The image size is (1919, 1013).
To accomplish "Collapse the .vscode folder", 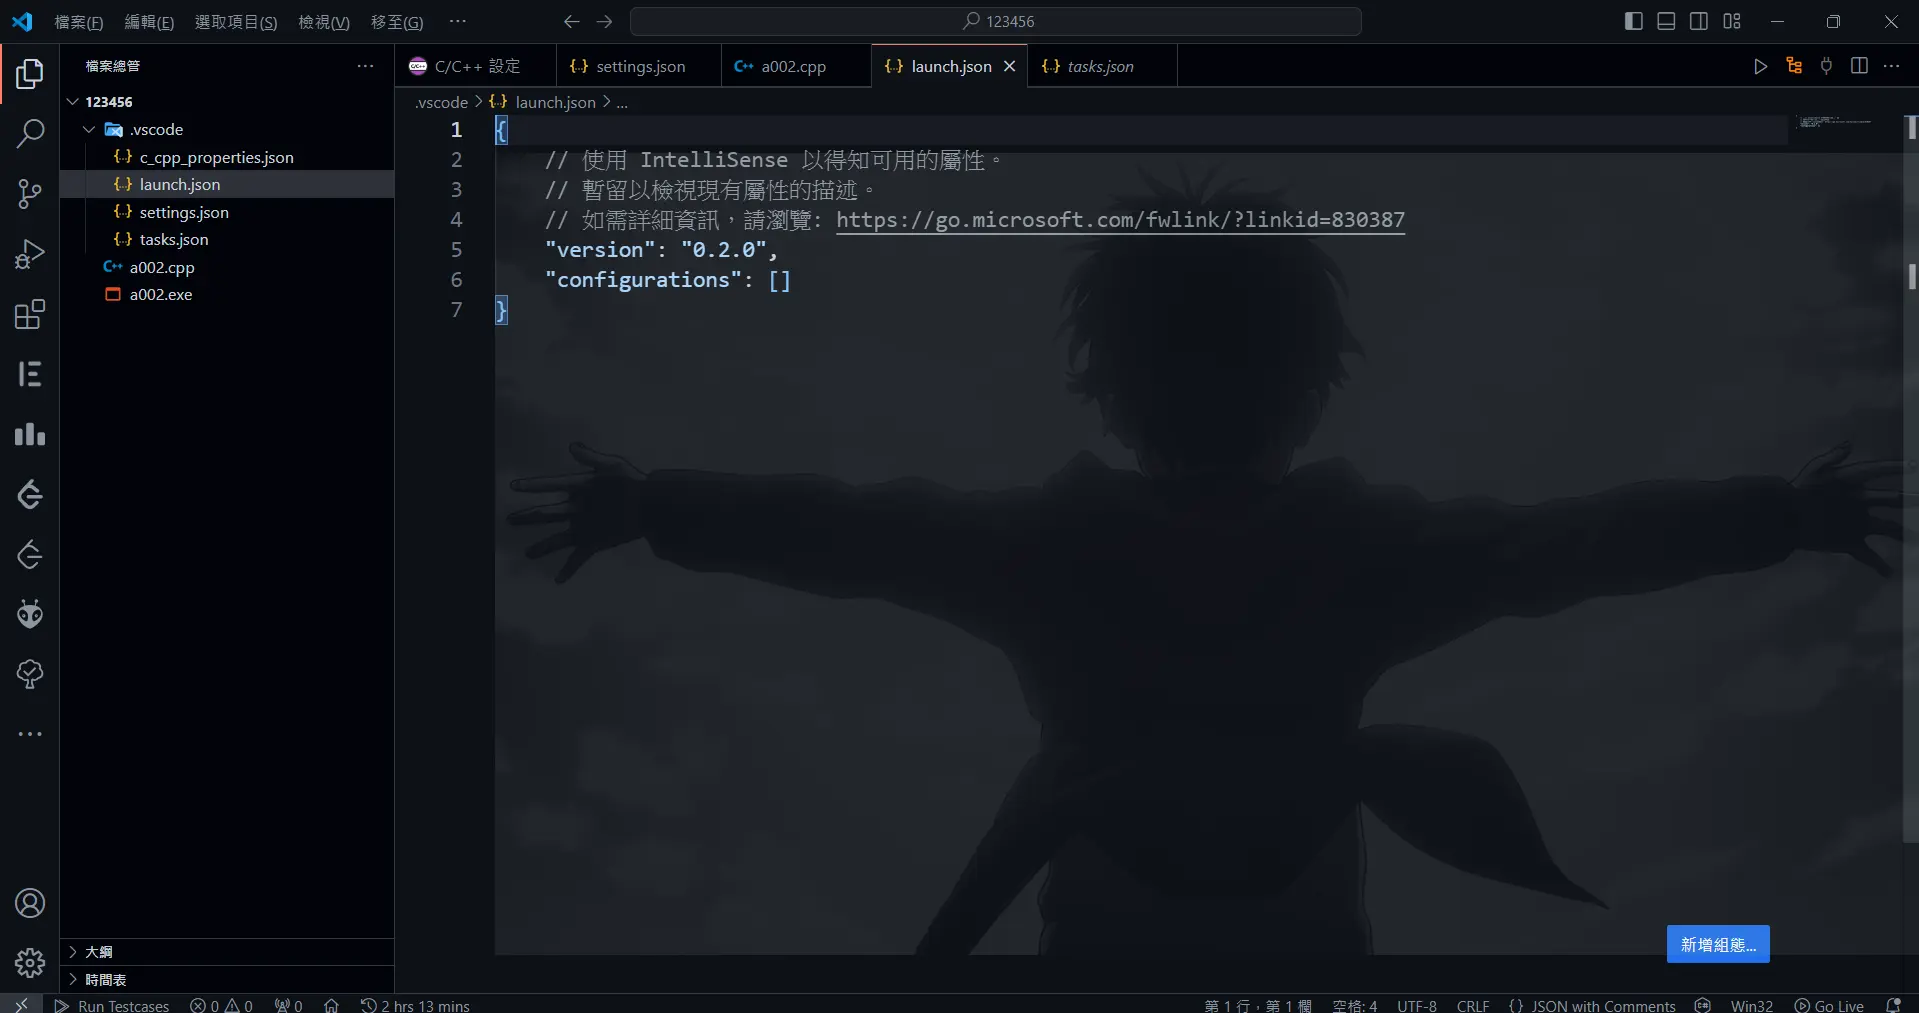I will point(89,130).
